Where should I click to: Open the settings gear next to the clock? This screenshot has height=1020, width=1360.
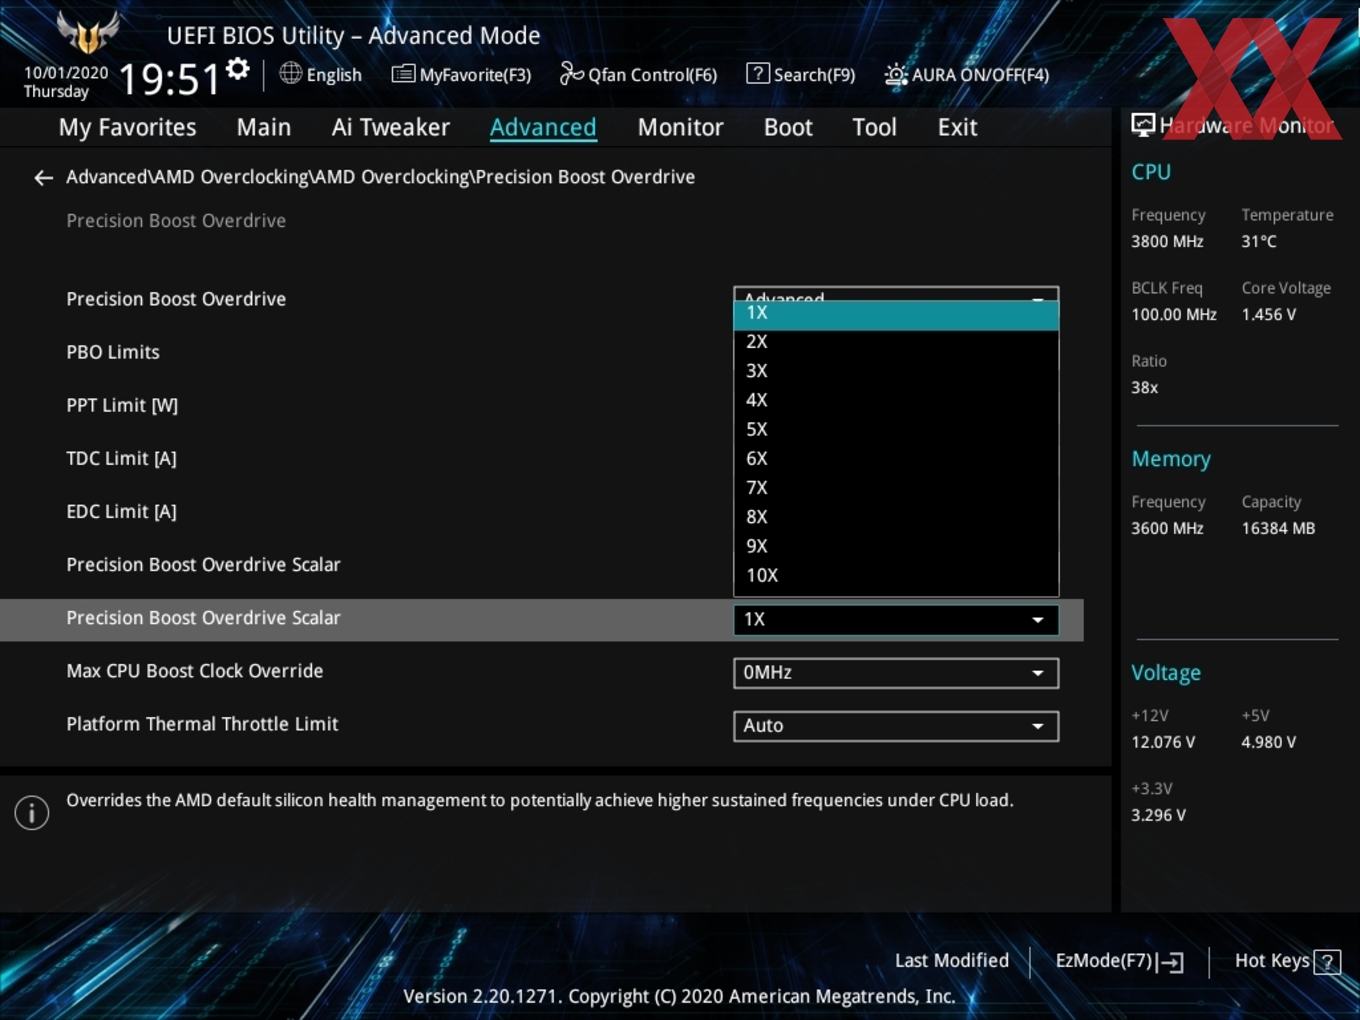(237, 69)
